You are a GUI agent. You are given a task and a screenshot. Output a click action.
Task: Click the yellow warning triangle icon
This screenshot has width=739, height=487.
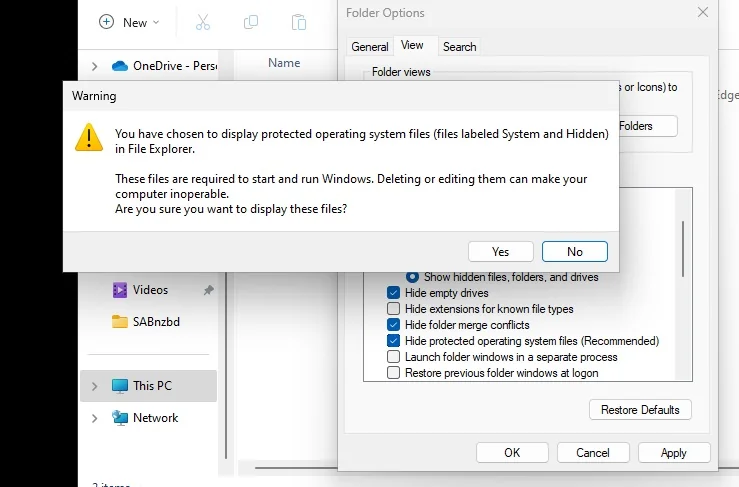point(89,137)
